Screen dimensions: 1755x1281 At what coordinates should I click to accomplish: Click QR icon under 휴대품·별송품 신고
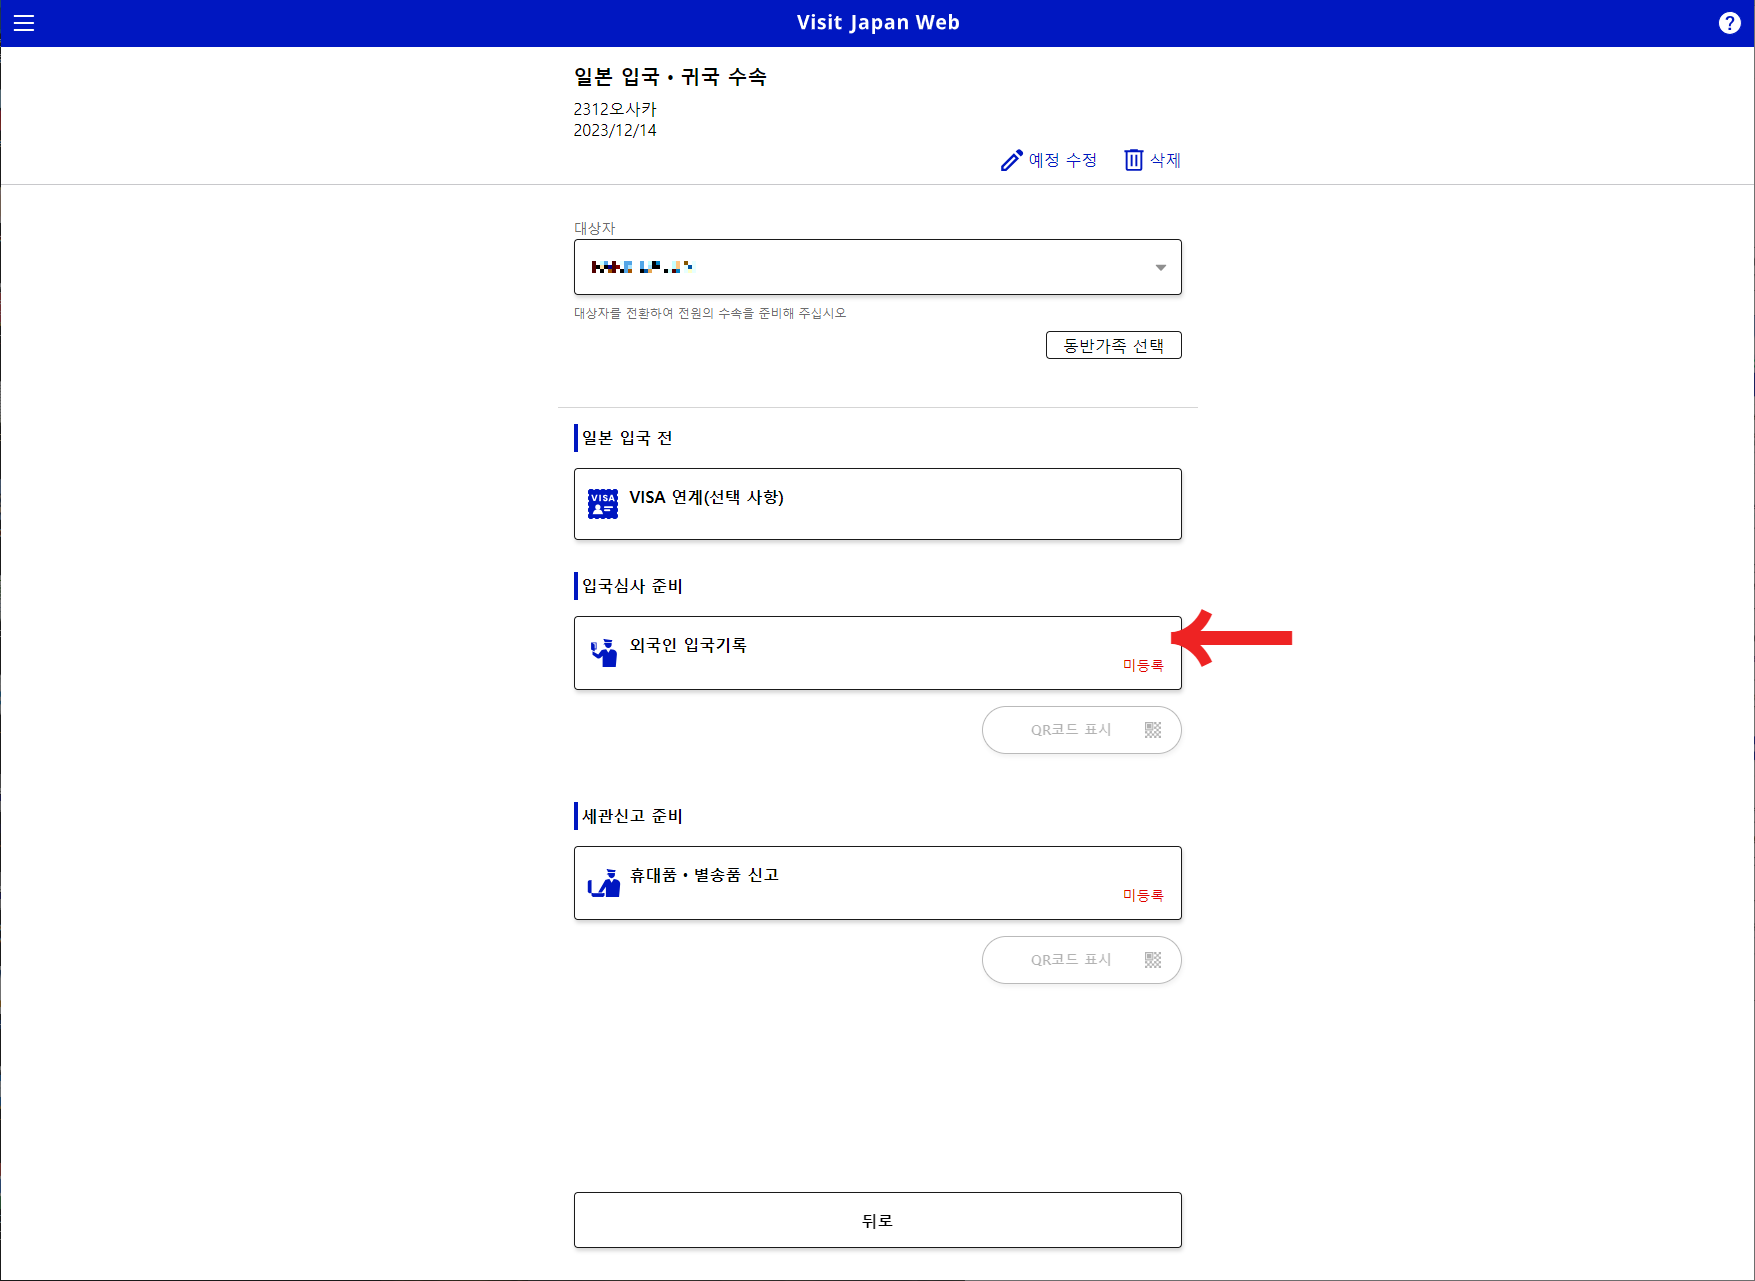point(1153,960)
